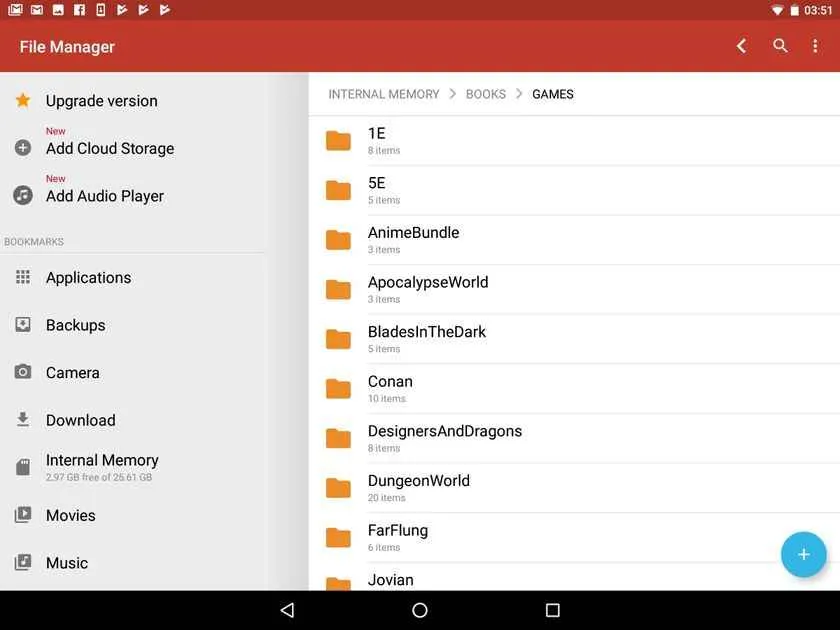Choose the Add Audio Player label
Screen dimensions: 840x630
pyautogui.click(x=104, y=196)
